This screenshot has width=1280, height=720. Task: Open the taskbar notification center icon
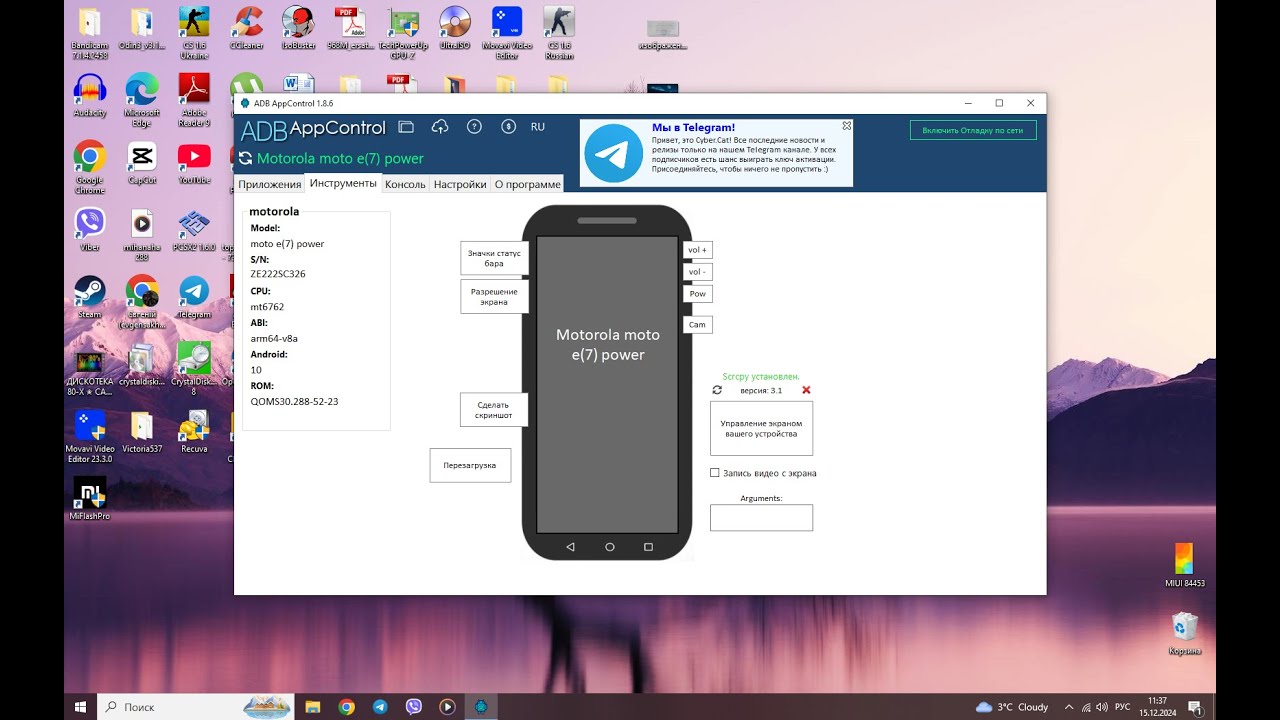click(x=1194, y=706)
